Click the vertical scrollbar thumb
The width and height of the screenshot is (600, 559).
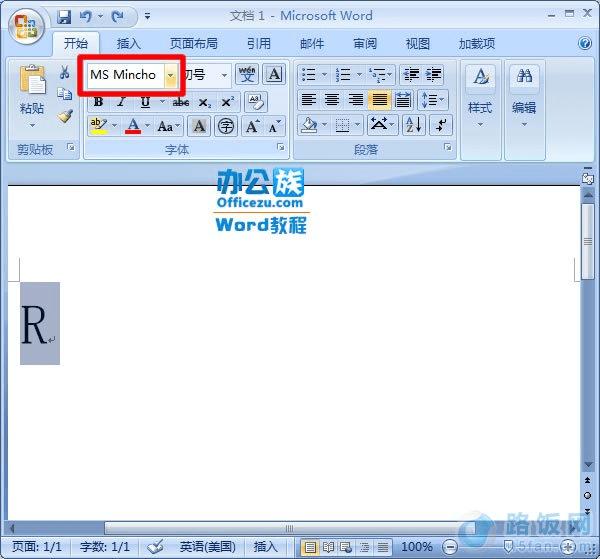(x=588, y=242)
